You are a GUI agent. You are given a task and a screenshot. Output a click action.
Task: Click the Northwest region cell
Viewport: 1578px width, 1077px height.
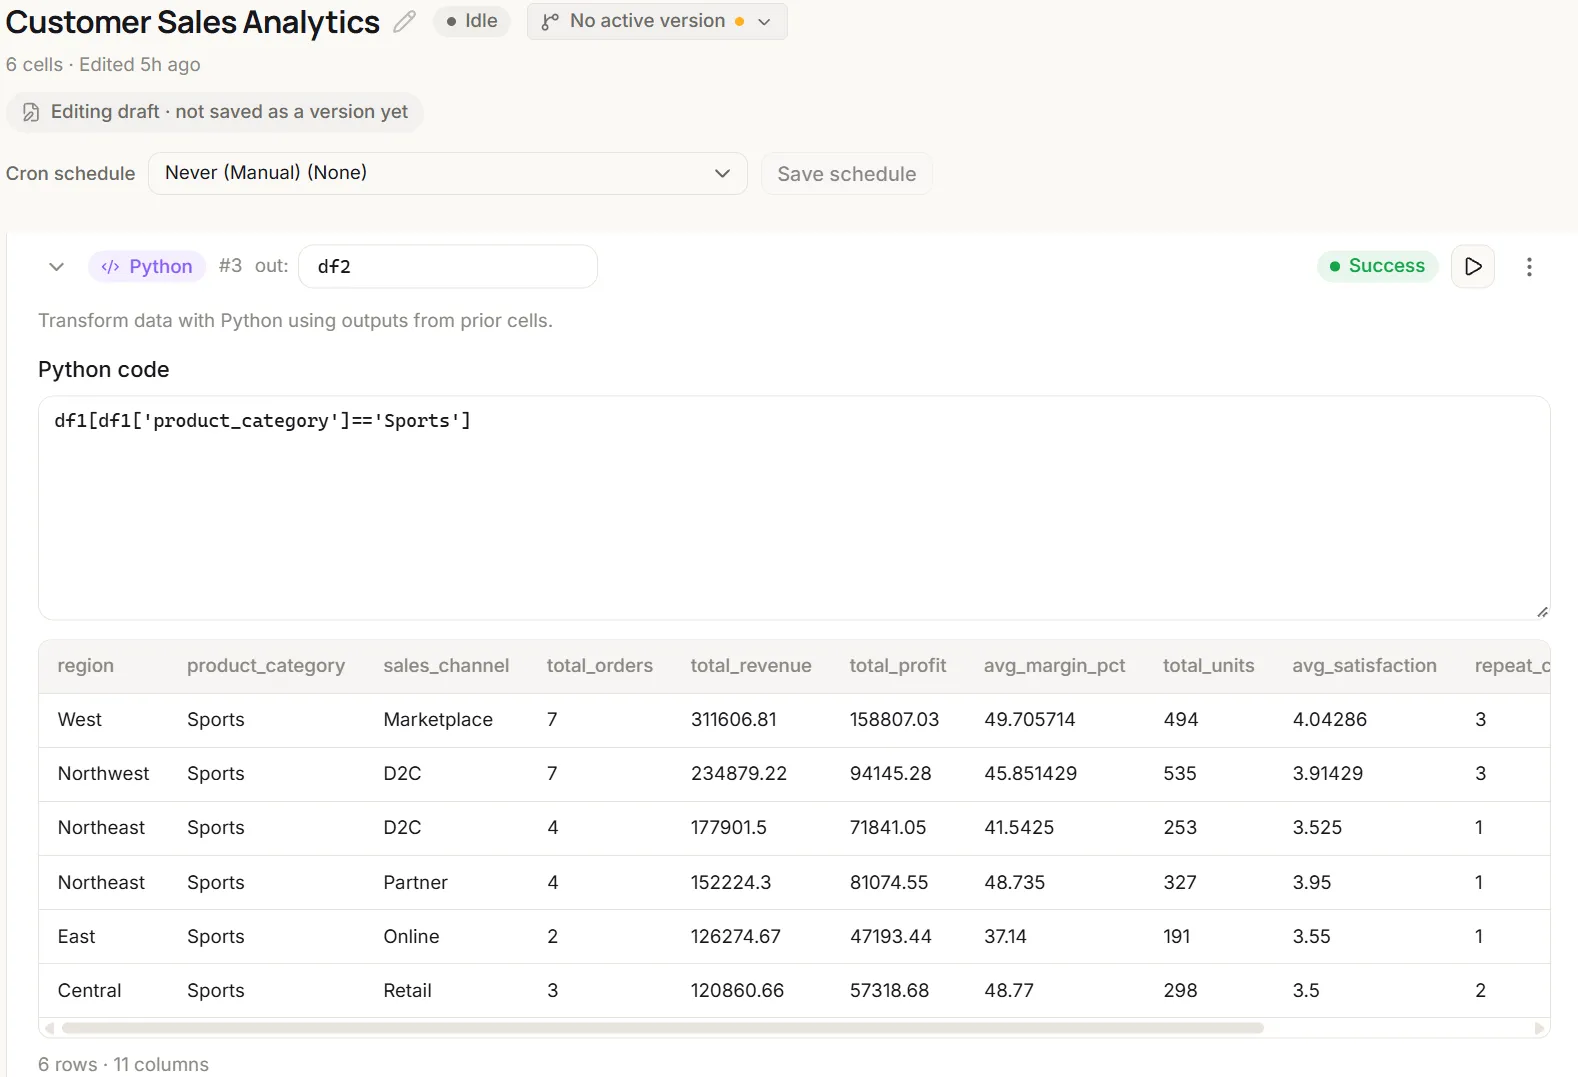coord(104,774)
